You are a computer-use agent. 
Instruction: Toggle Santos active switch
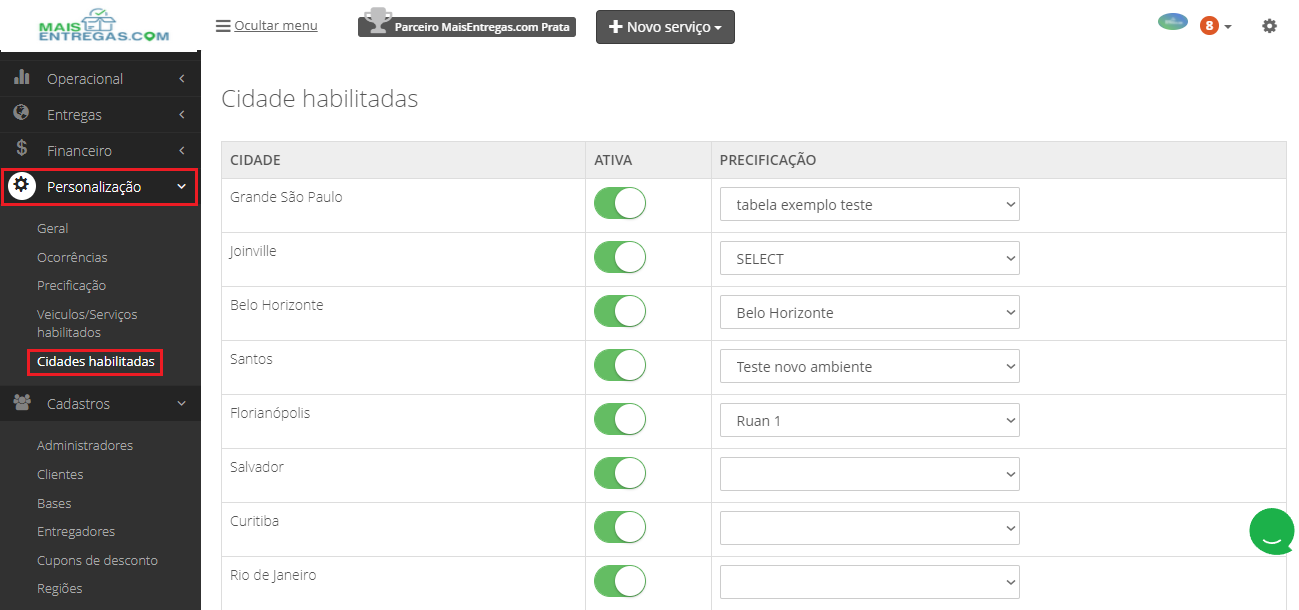[620, 366]
